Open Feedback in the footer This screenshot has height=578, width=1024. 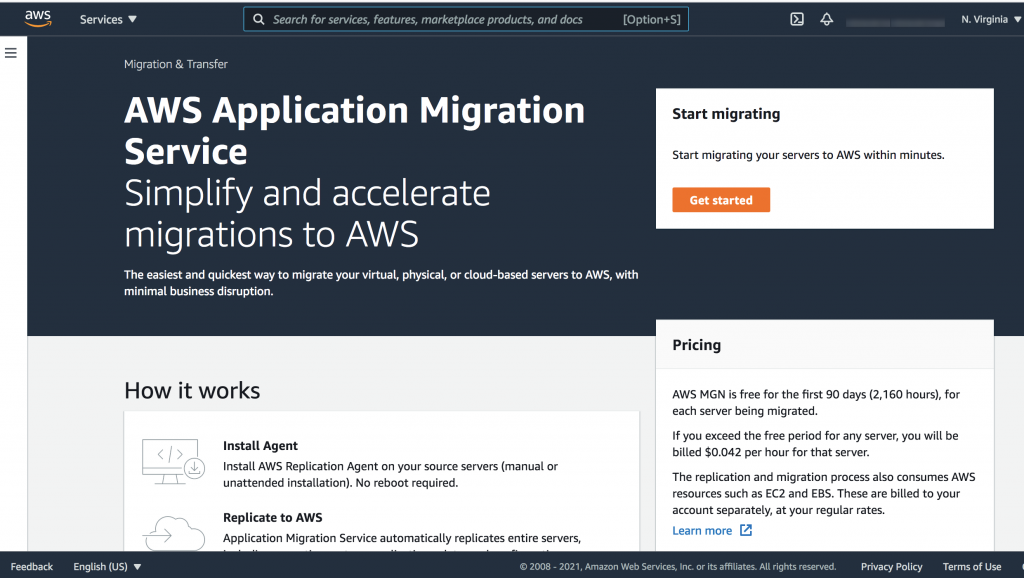pyautogui.click(x=32, y=567)
